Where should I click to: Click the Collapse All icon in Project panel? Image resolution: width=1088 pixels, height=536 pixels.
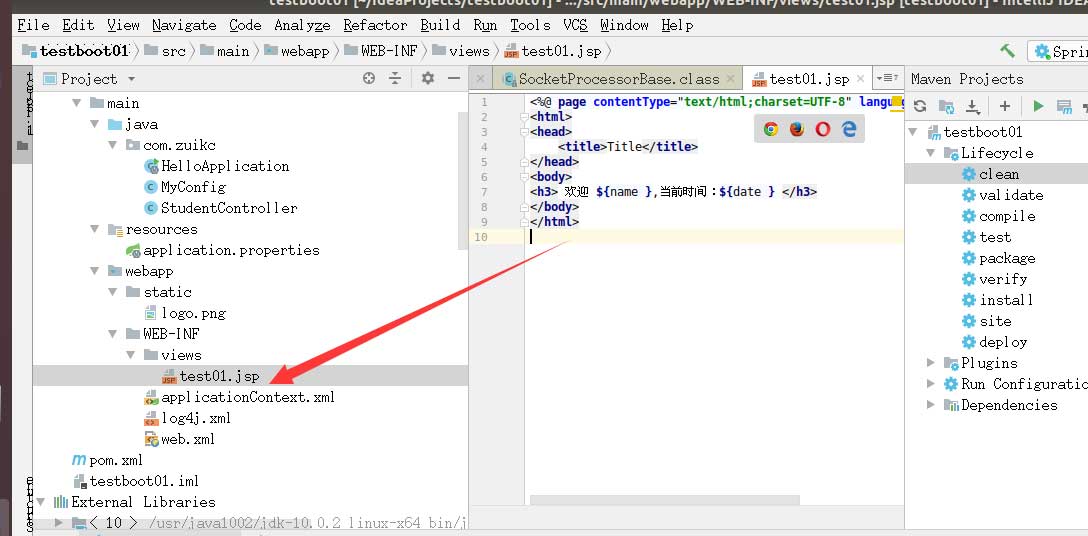click(395, 78)
